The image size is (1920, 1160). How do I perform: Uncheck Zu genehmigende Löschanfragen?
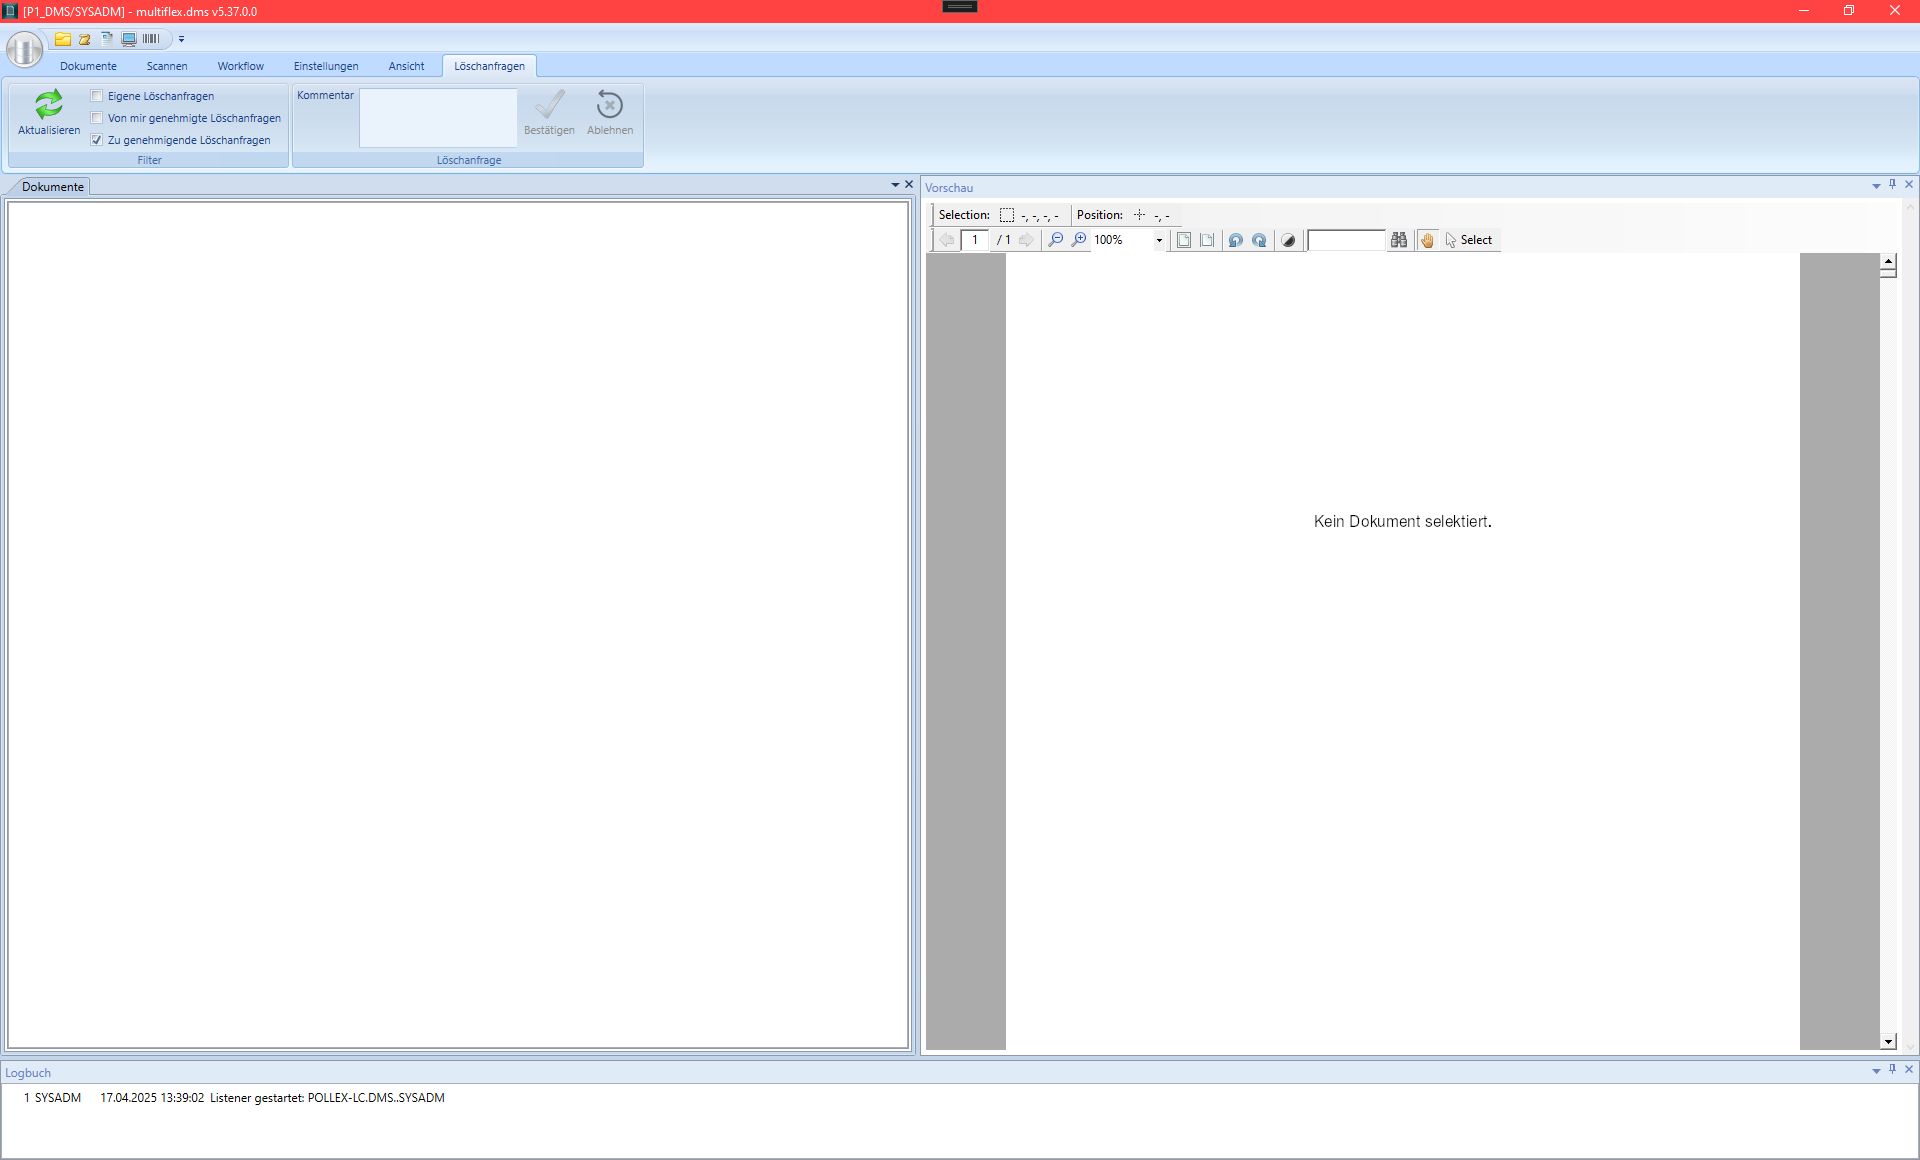[x=97, y=140]
